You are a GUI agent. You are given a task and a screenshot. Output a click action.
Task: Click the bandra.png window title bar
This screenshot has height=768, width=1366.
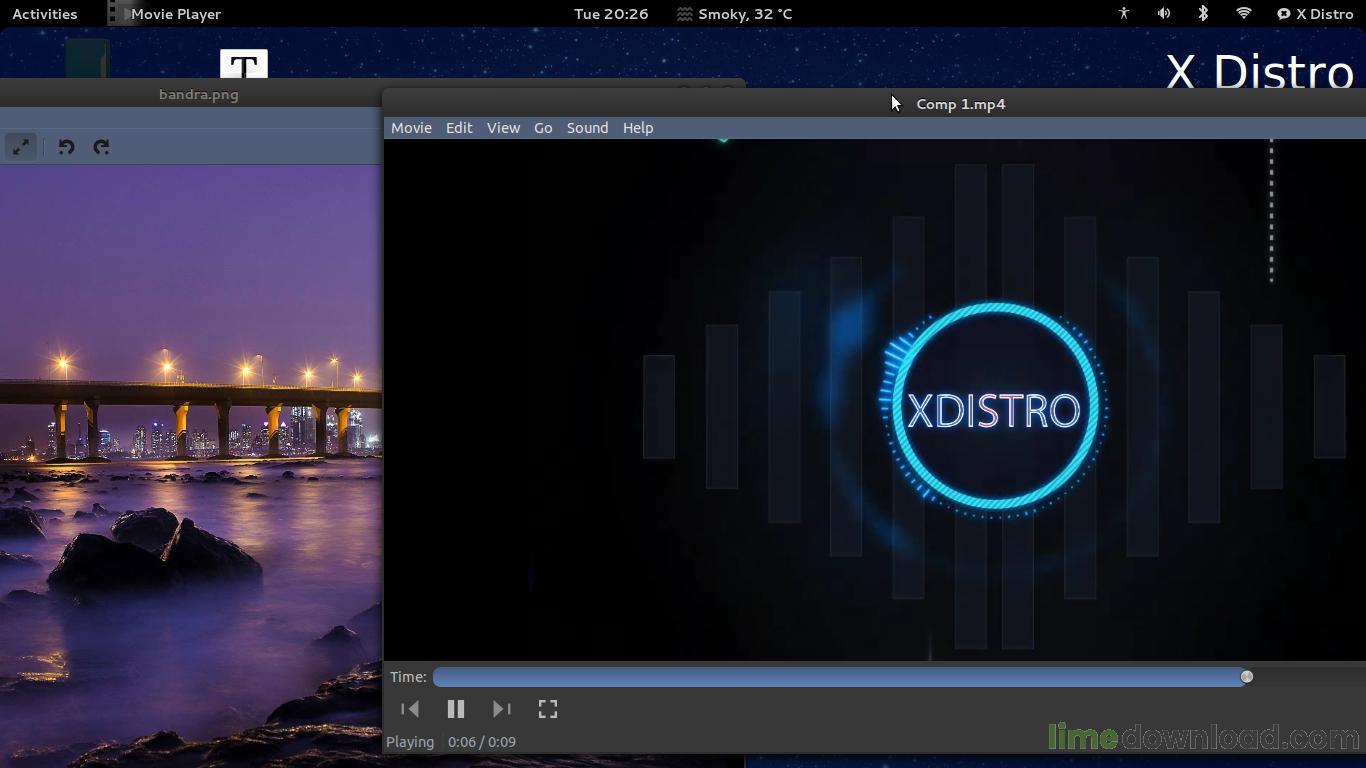[198, 94]
